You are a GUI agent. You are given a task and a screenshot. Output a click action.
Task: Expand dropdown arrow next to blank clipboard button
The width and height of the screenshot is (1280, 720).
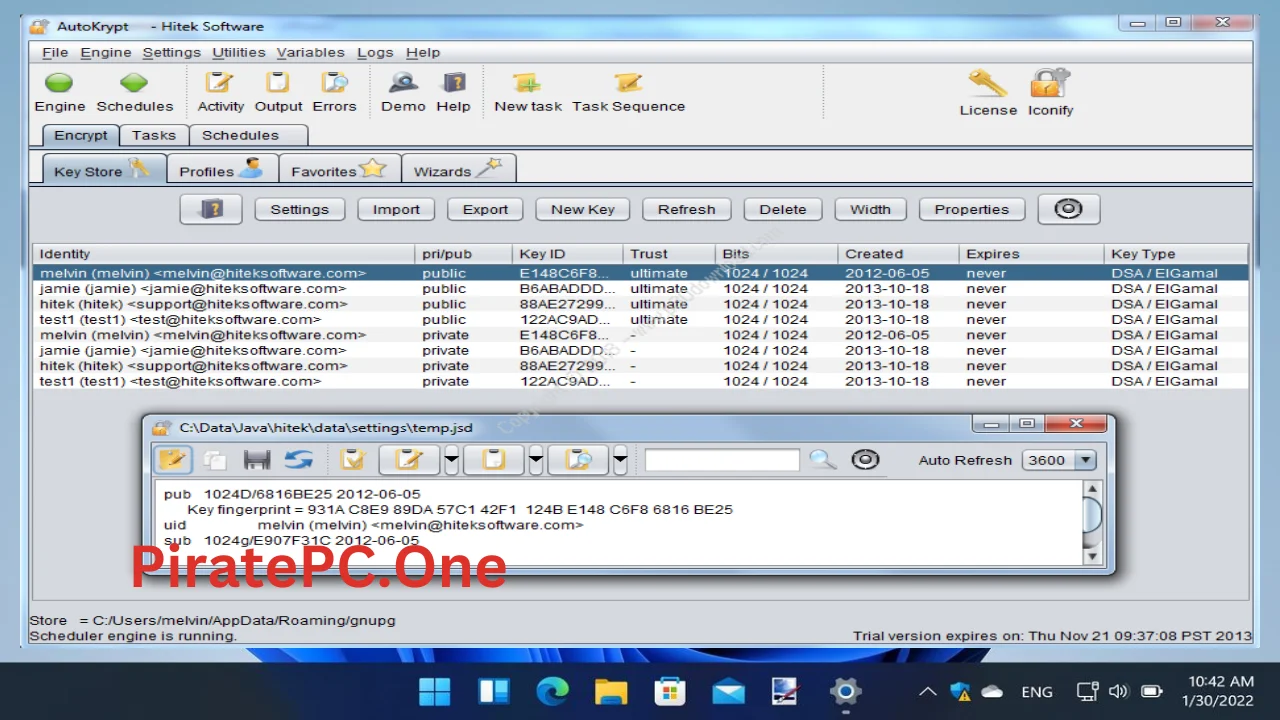pos(536,460)
